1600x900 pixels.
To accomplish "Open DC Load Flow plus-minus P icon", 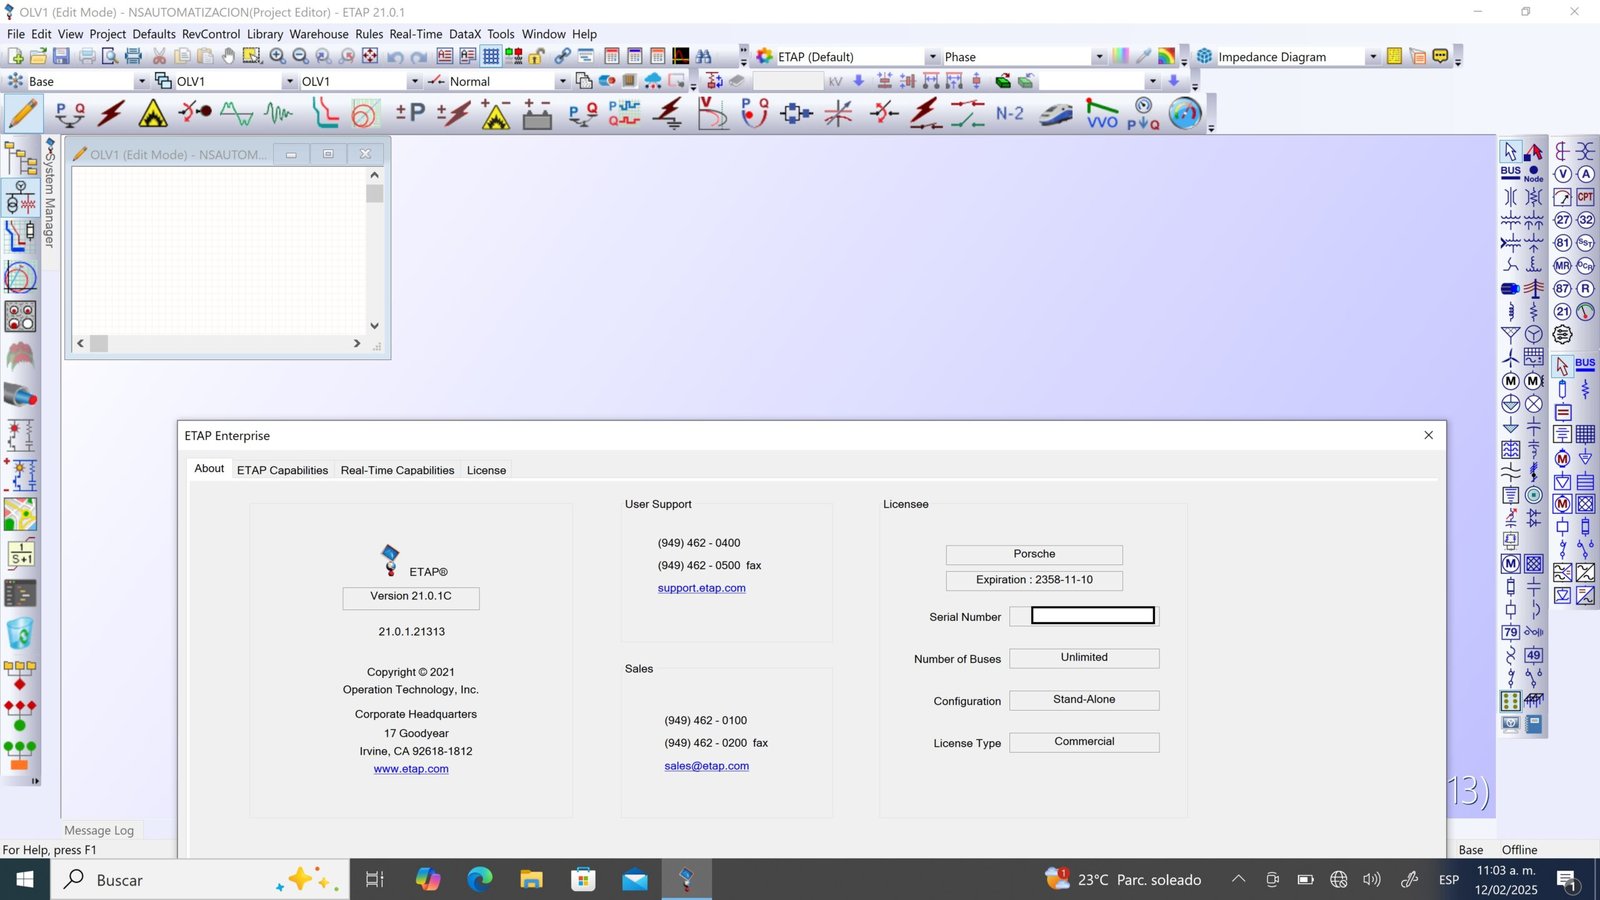I will pos(410,113).
